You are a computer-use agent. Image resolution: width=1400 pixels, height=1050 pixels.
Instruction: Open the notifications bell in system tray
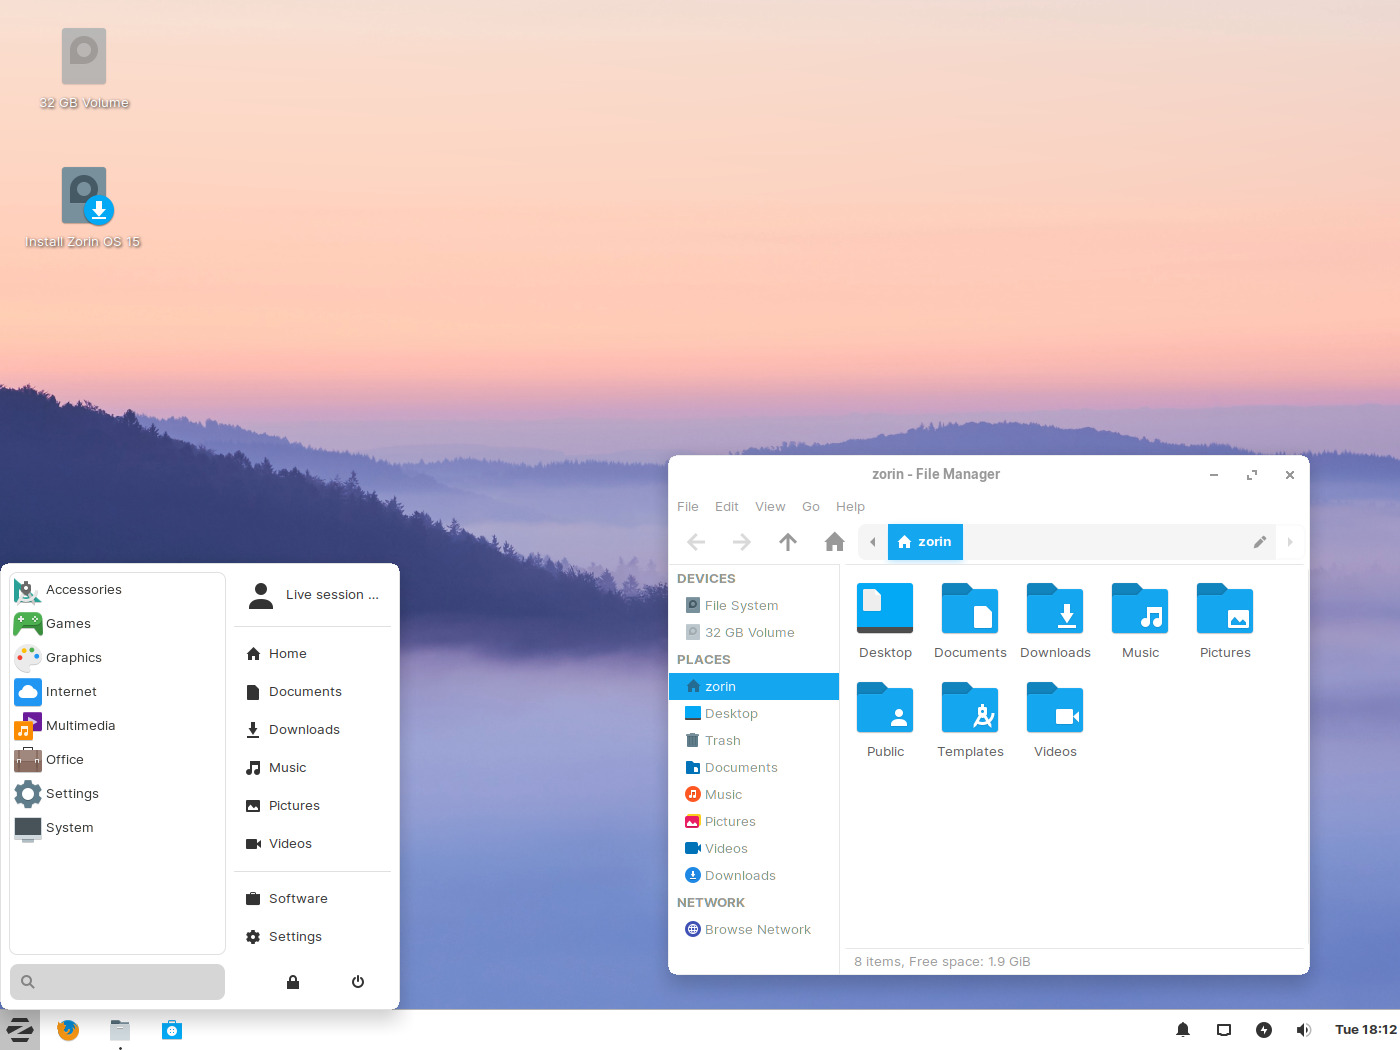click(1183, 1030)
